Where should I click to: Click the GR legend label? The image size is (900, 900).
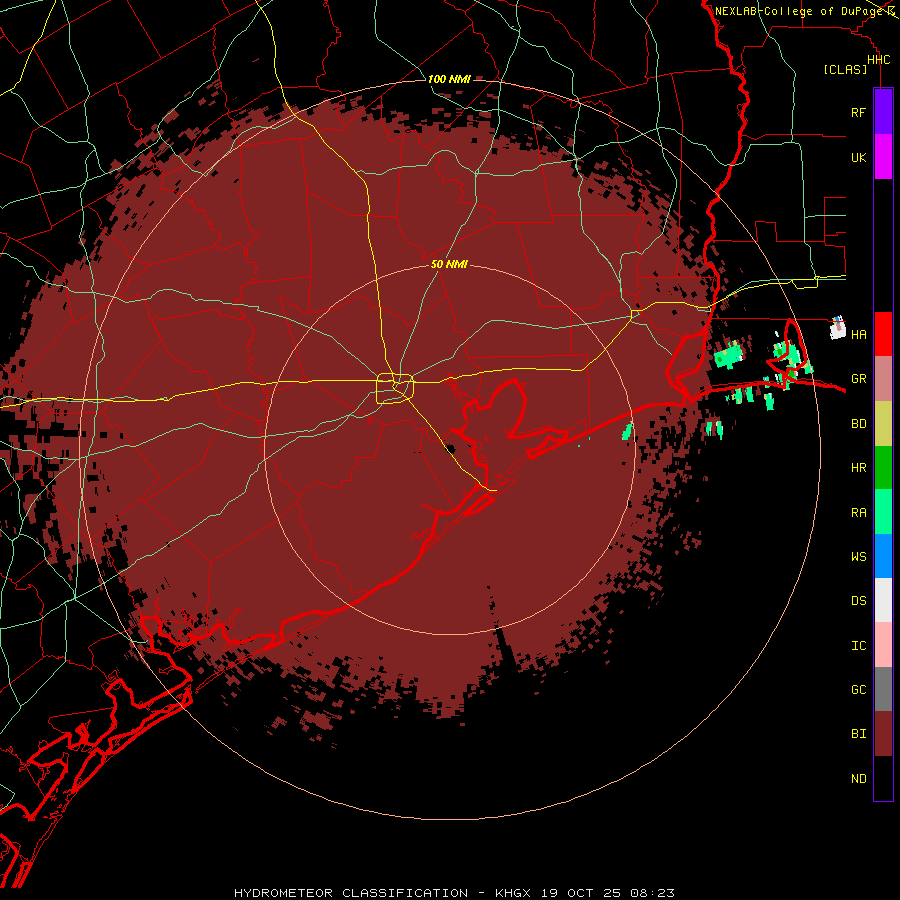[858, 379]
